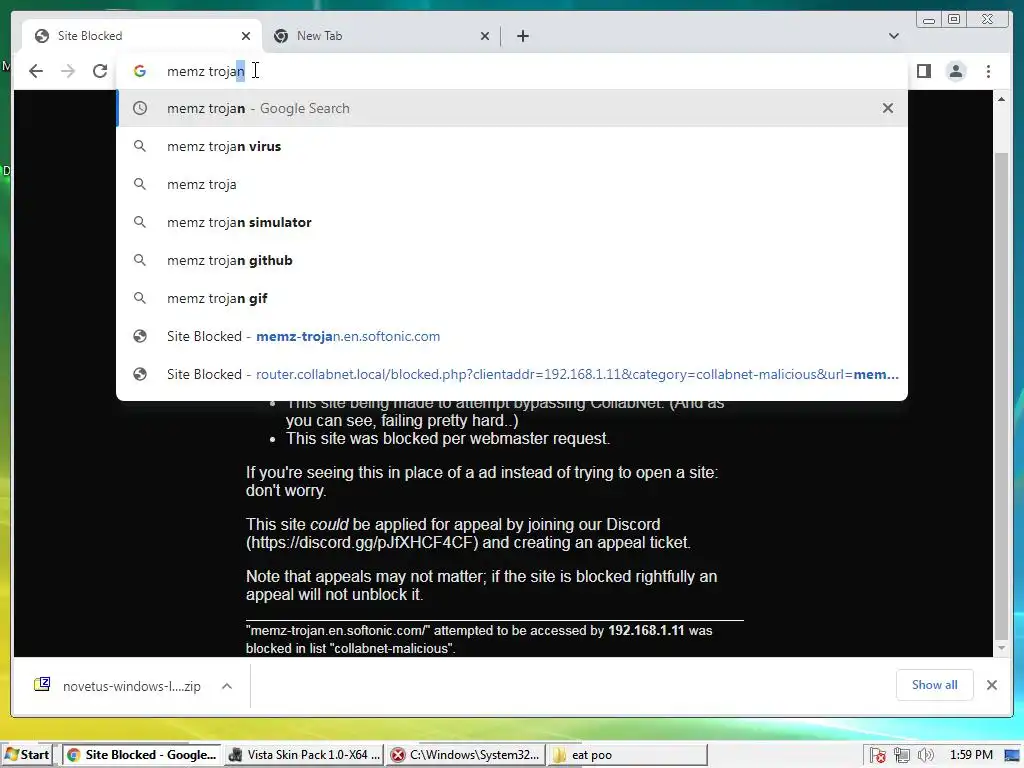
Task: Switch to the New Tab tab
Action: (381, 36)
